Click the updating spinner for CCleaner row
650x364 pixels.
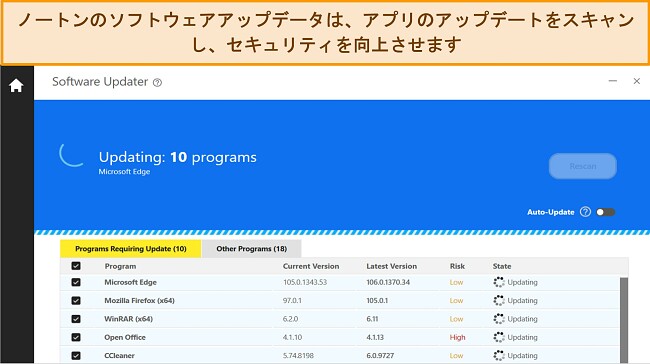click(x=499, y=355)
